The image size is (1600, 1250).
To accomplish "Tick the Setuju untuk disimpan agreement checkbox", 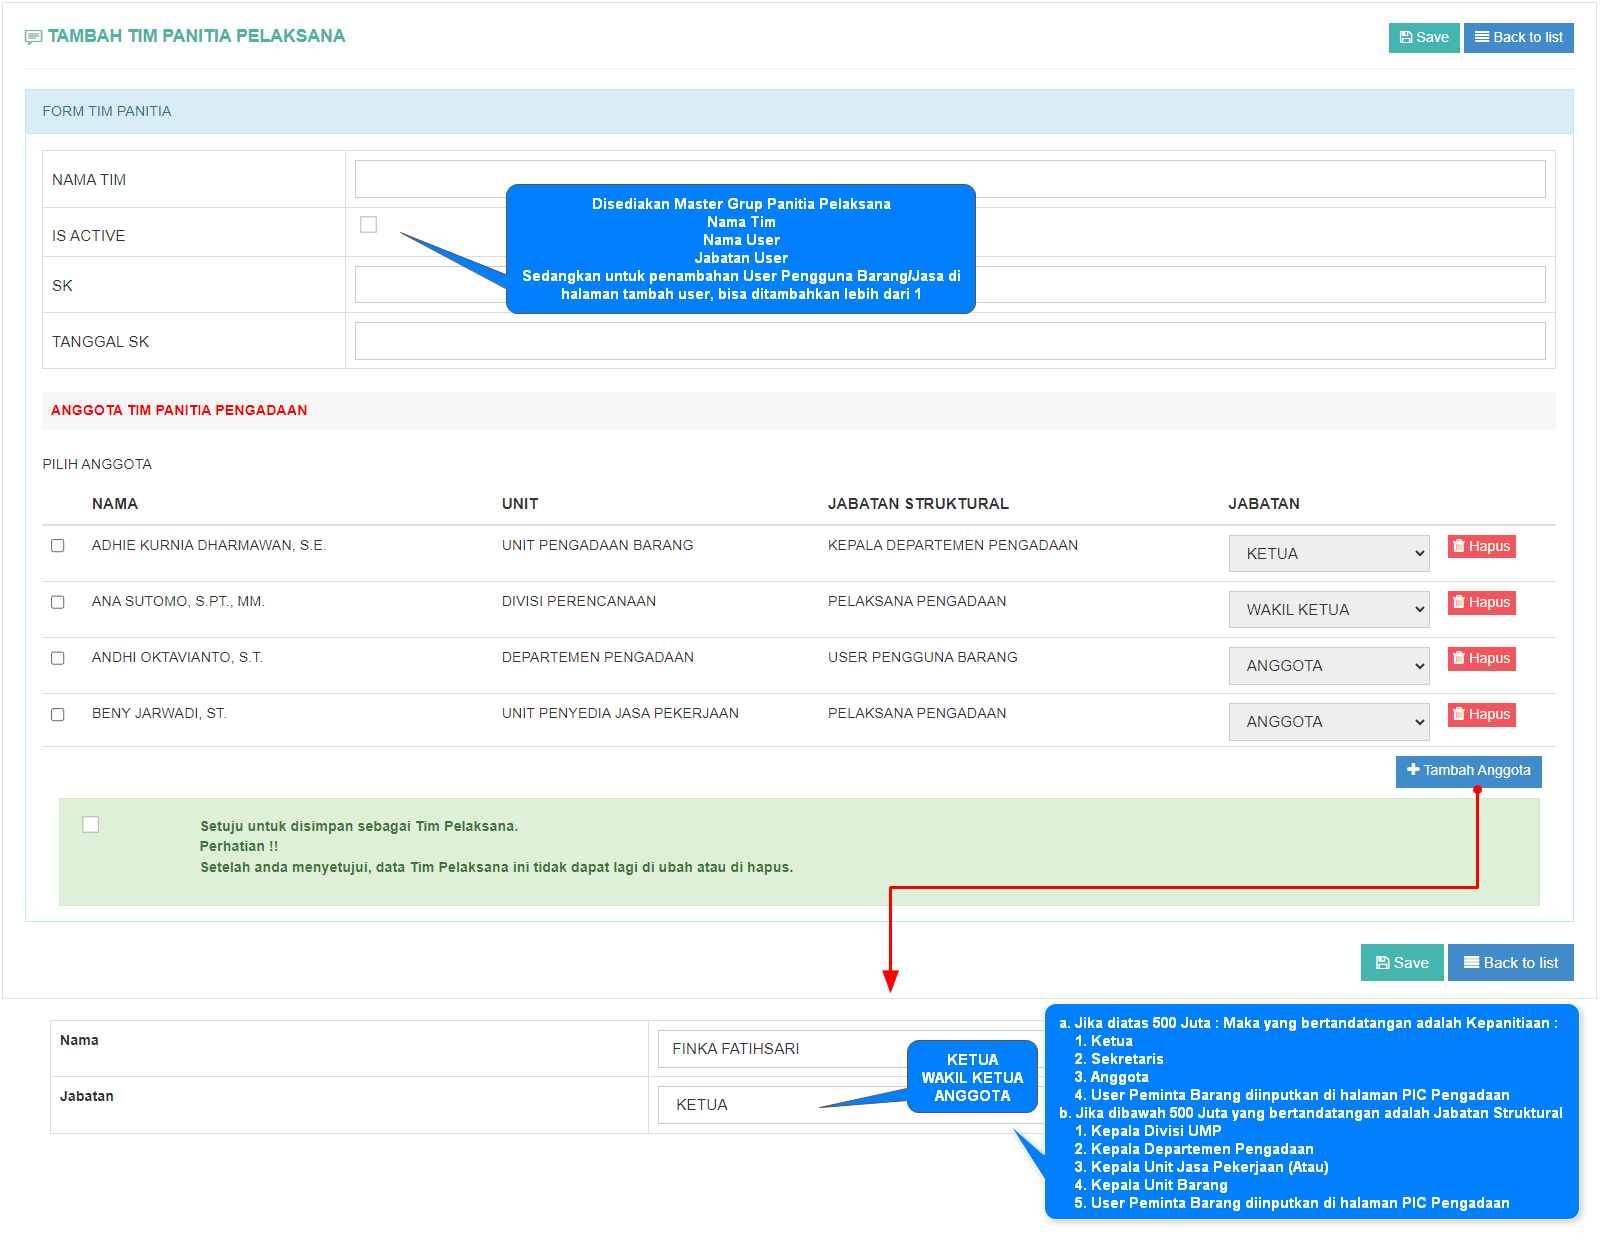I will [91, 825].
